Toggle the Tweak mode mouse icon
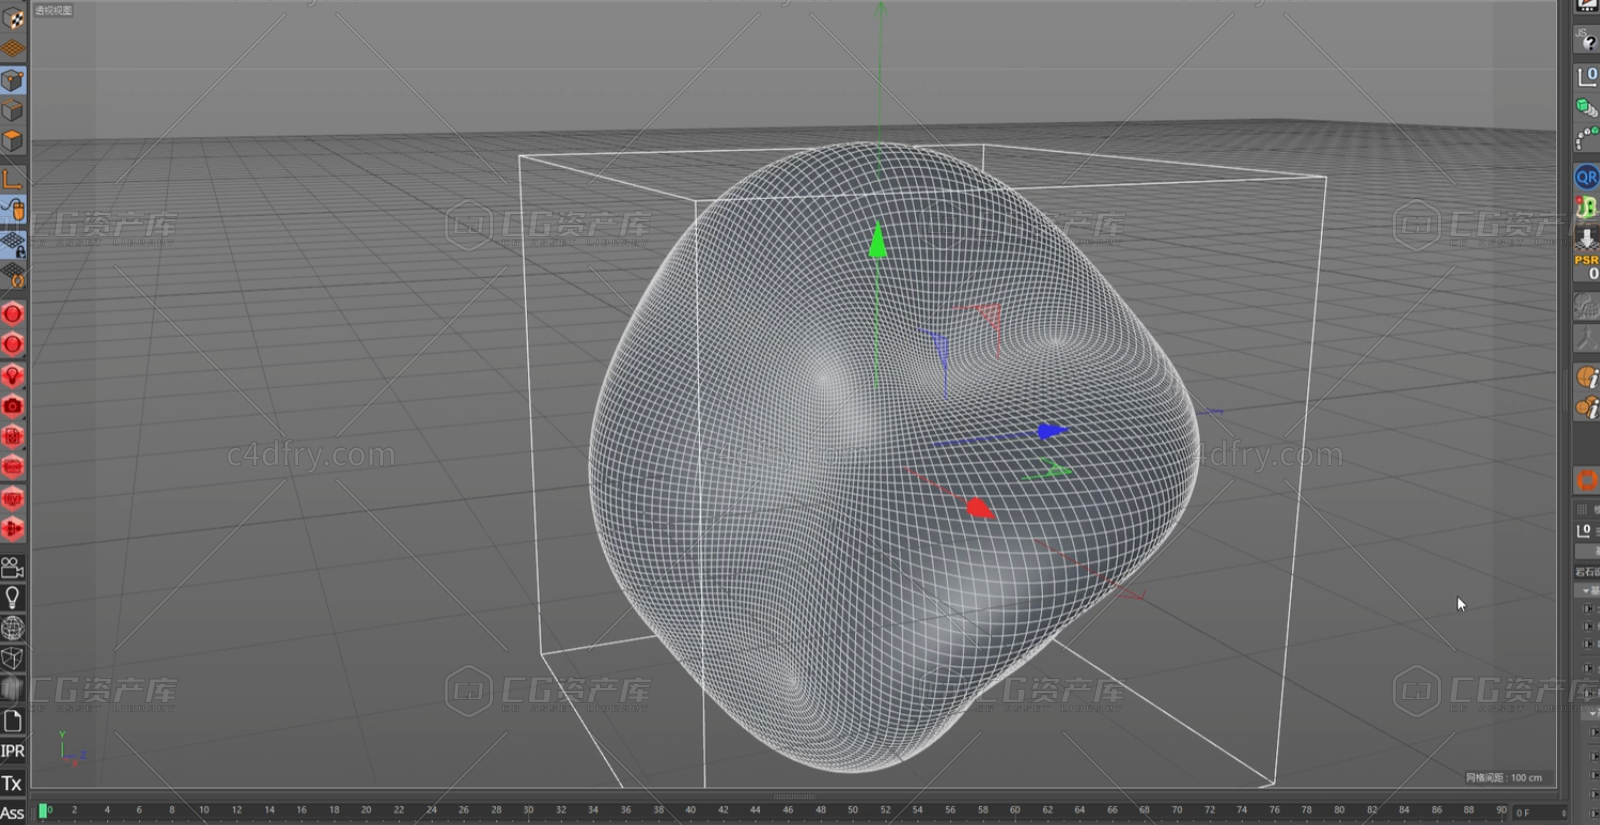The image size is (1600, 825). click(x=13, y=210)
